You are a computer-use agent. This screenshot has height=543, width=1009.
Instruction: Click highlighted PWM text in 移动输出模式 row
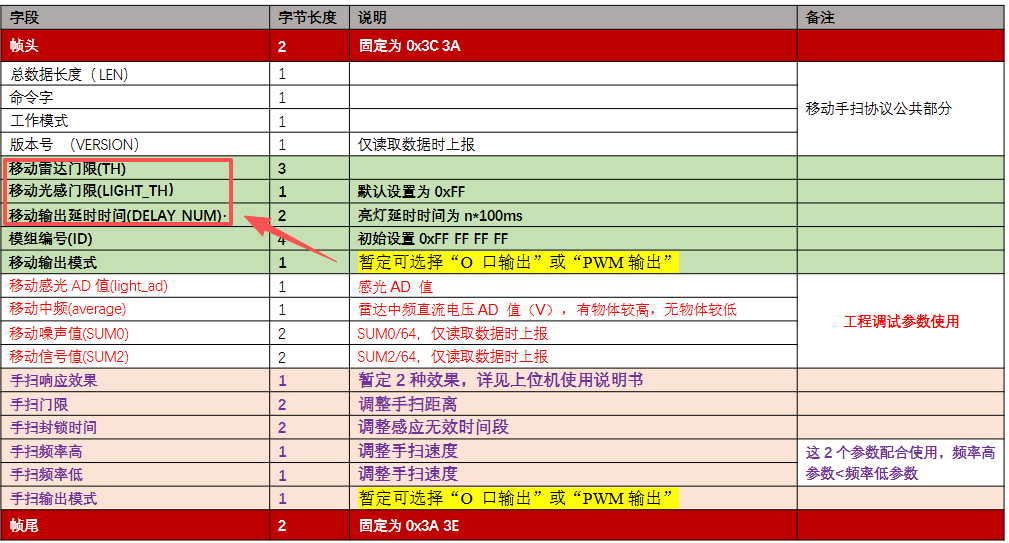tap(518, 262)
